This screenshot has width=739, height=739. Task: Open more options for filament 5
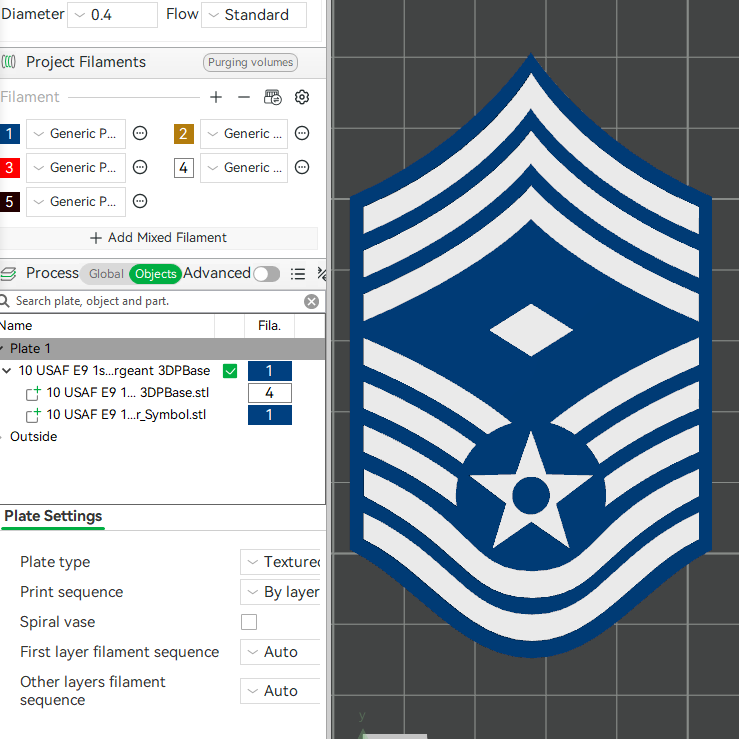tap(140, 201)
